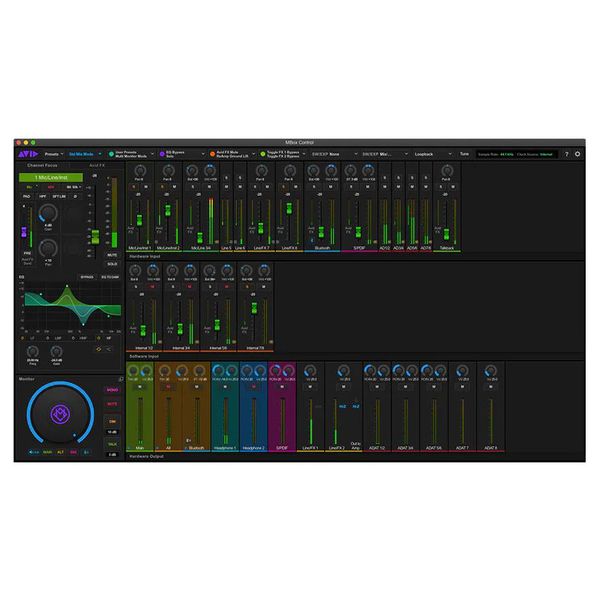Open the settings gear icon
Image resolution: width=600 pixels, height=600 pixels.
(577, 154)
